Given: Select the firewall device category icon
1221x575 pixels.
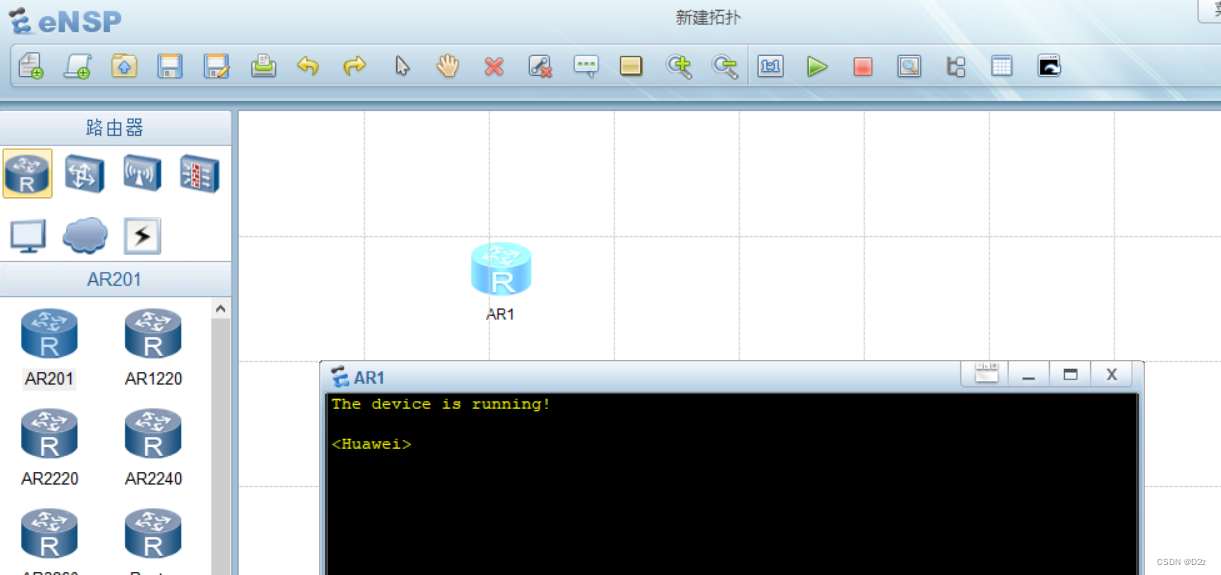Looking at the screenshot, I should pyautogui.click(x=199, y=173).
